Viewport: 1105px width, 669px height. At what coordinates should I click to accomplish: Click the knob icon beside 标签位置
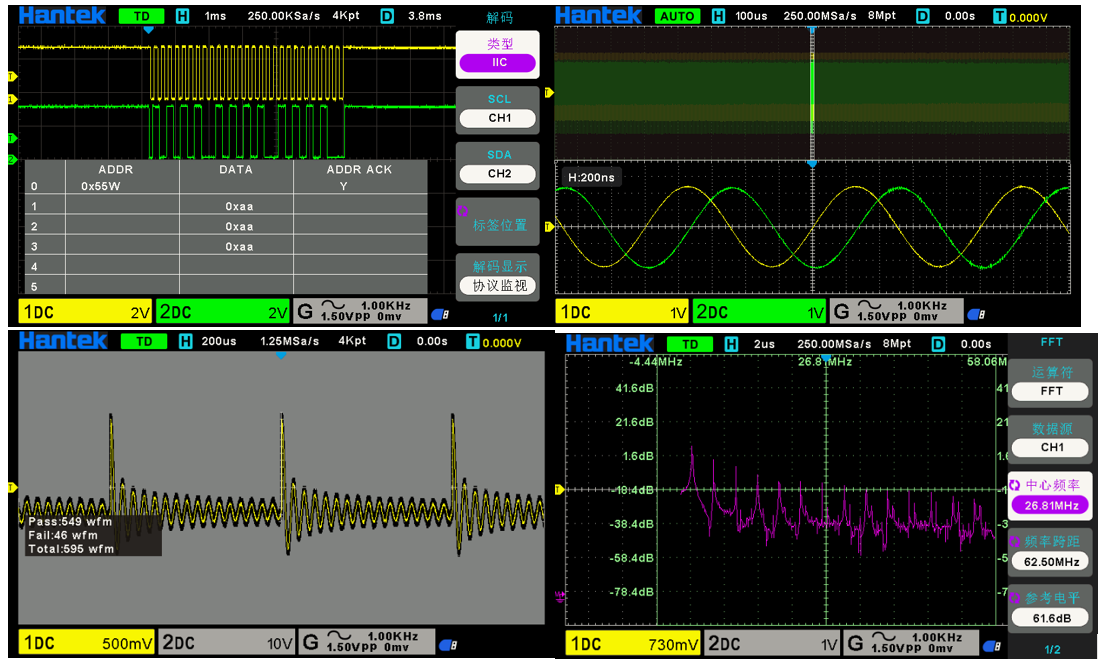click(462, 211)
